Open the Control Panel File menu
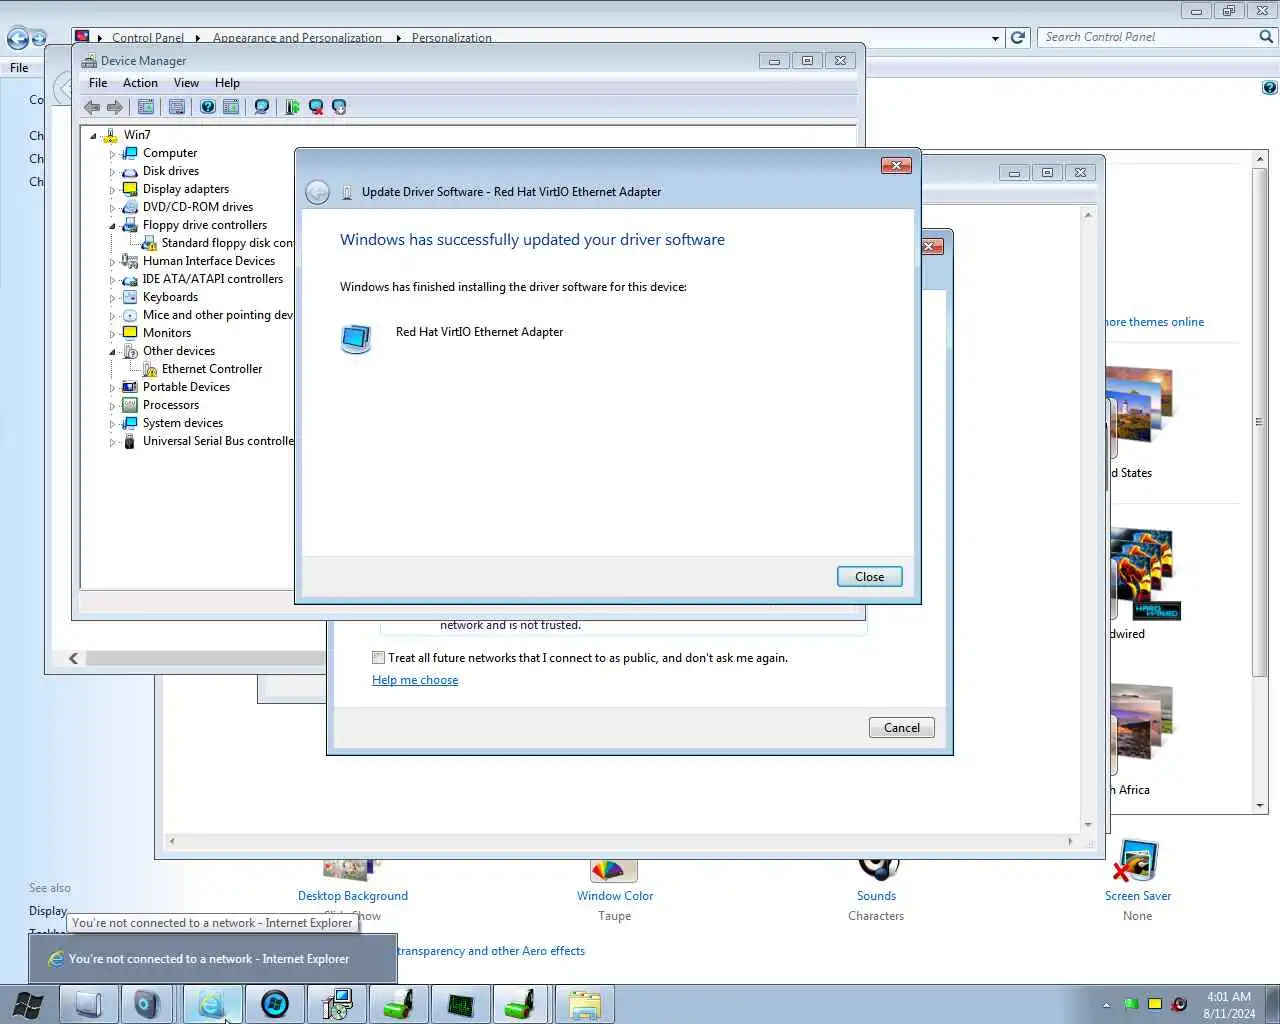Viewport: 1280px width, 1024px height. pyautogui.click(x=19, y=68)
